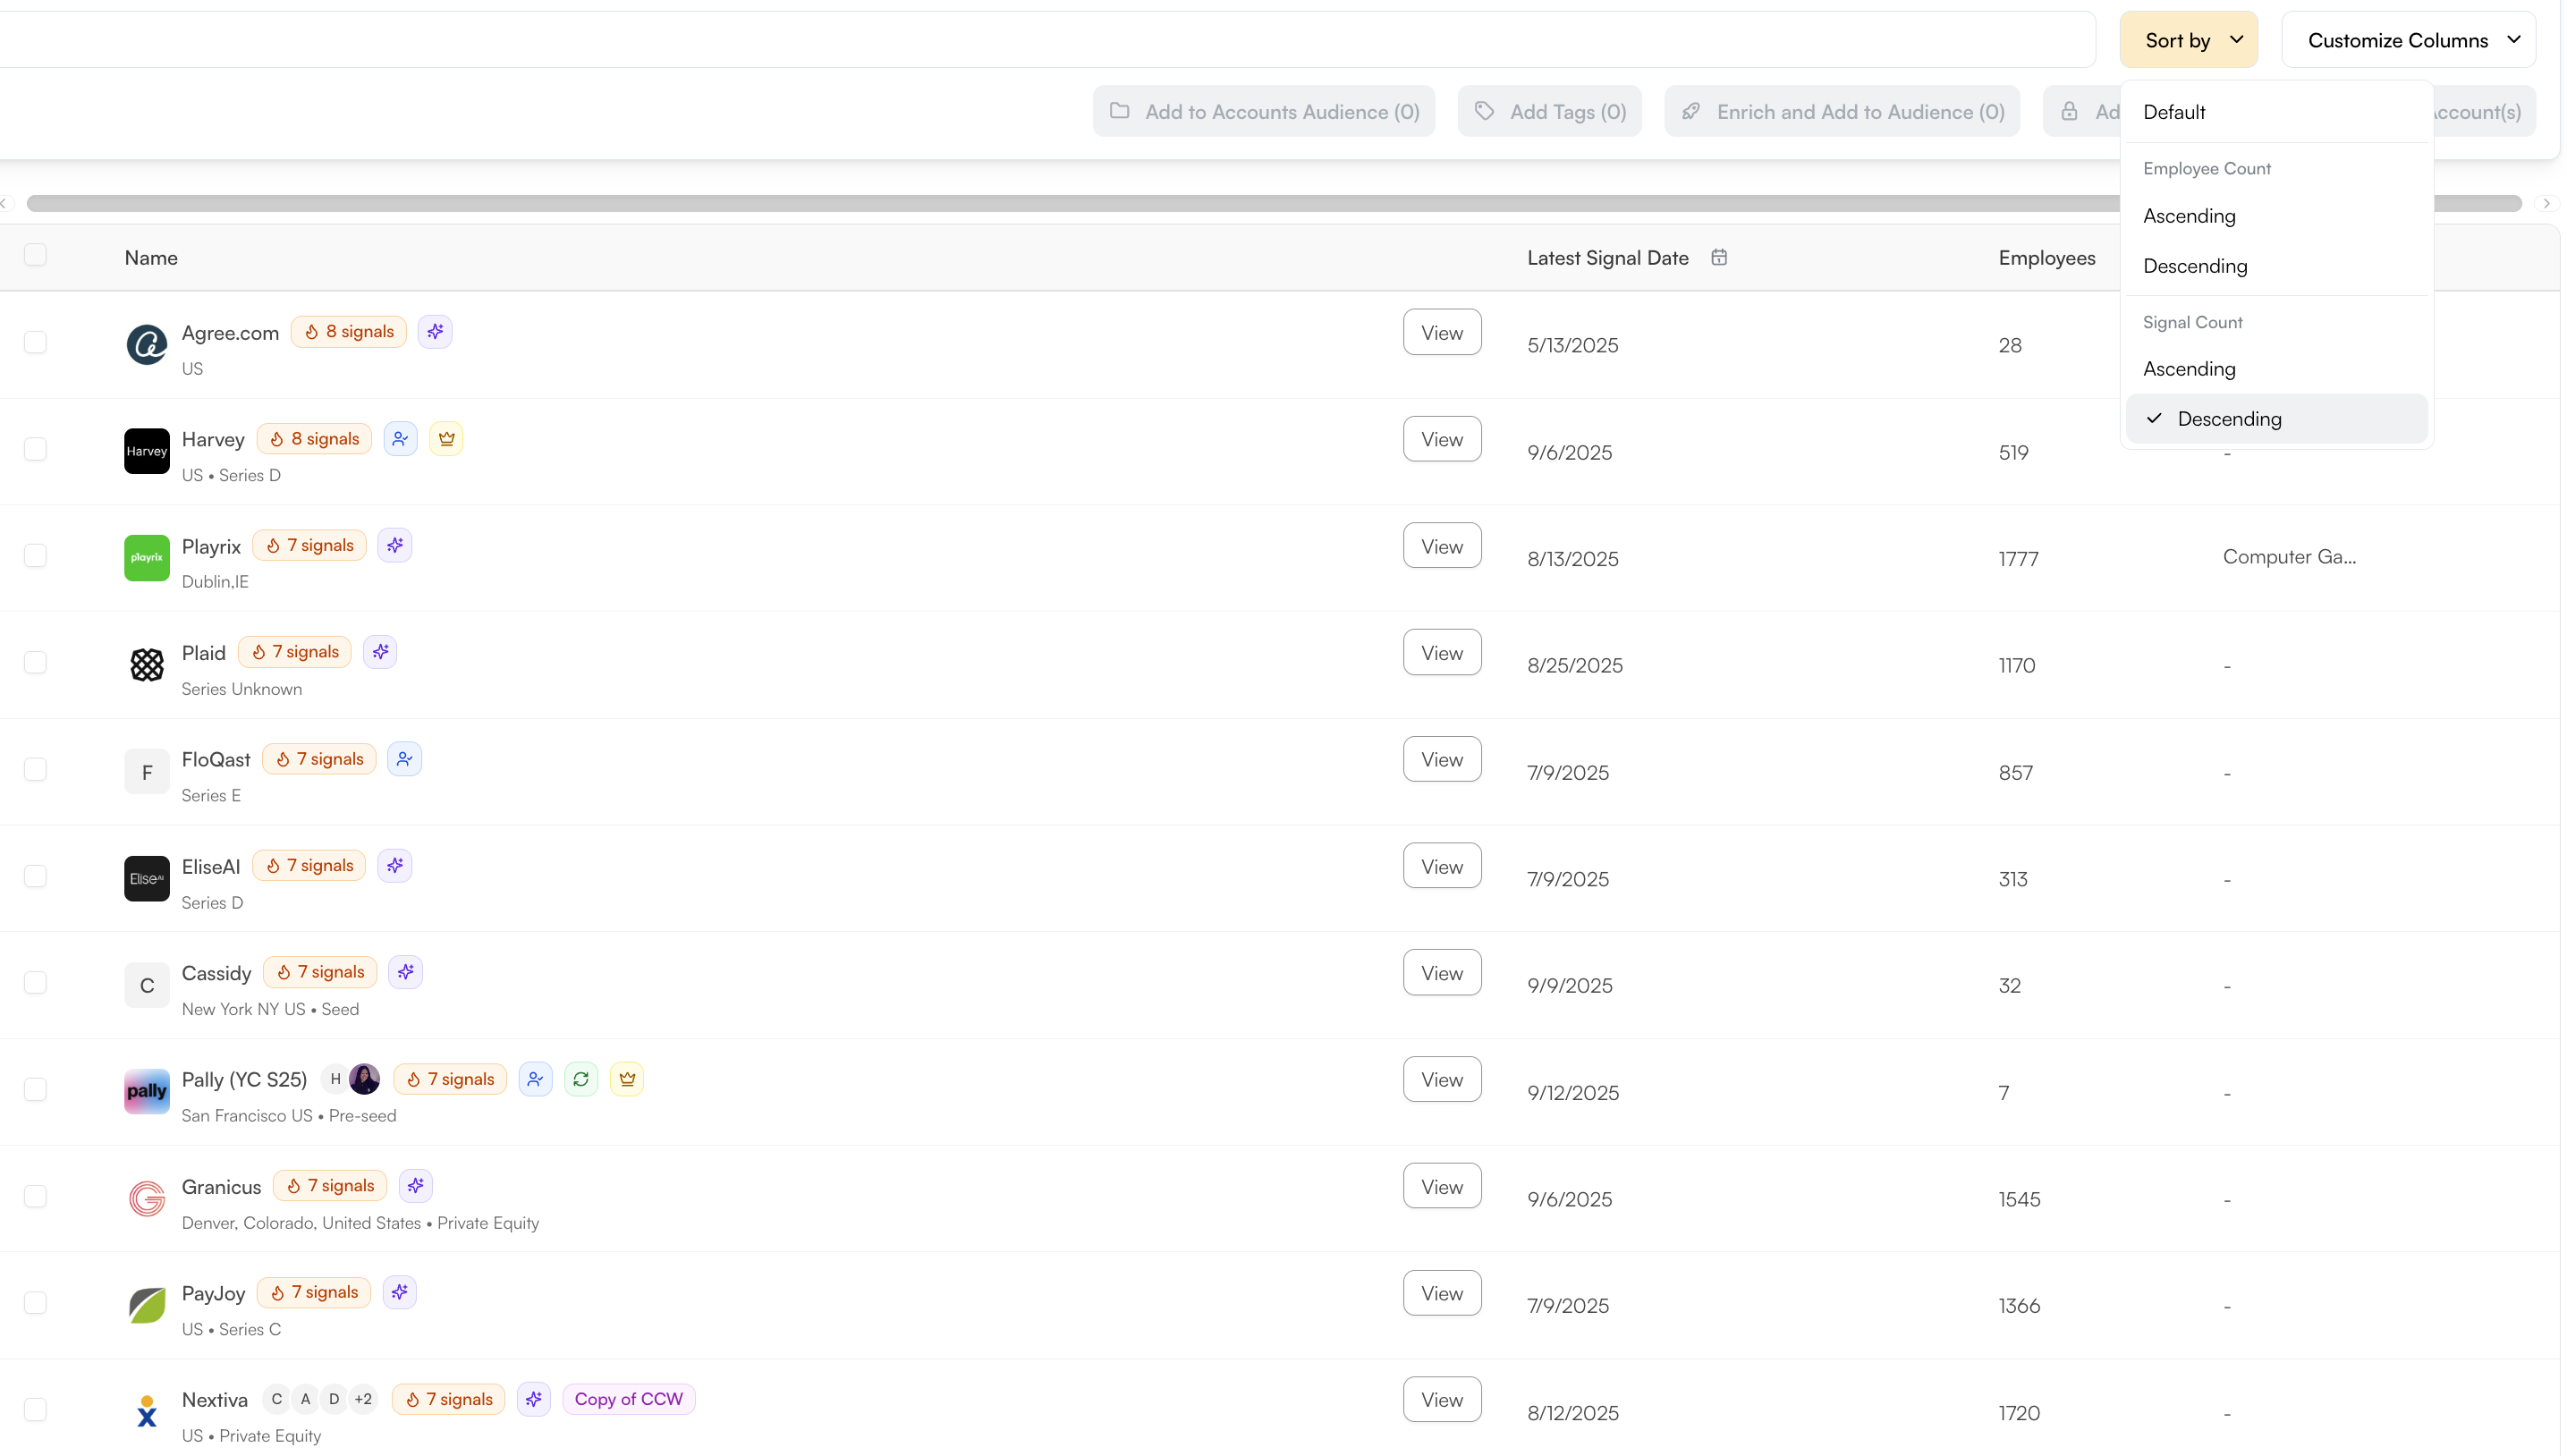
Task: Click the sparkle icon next to Playrix
Action: click(x=395, y=545)
